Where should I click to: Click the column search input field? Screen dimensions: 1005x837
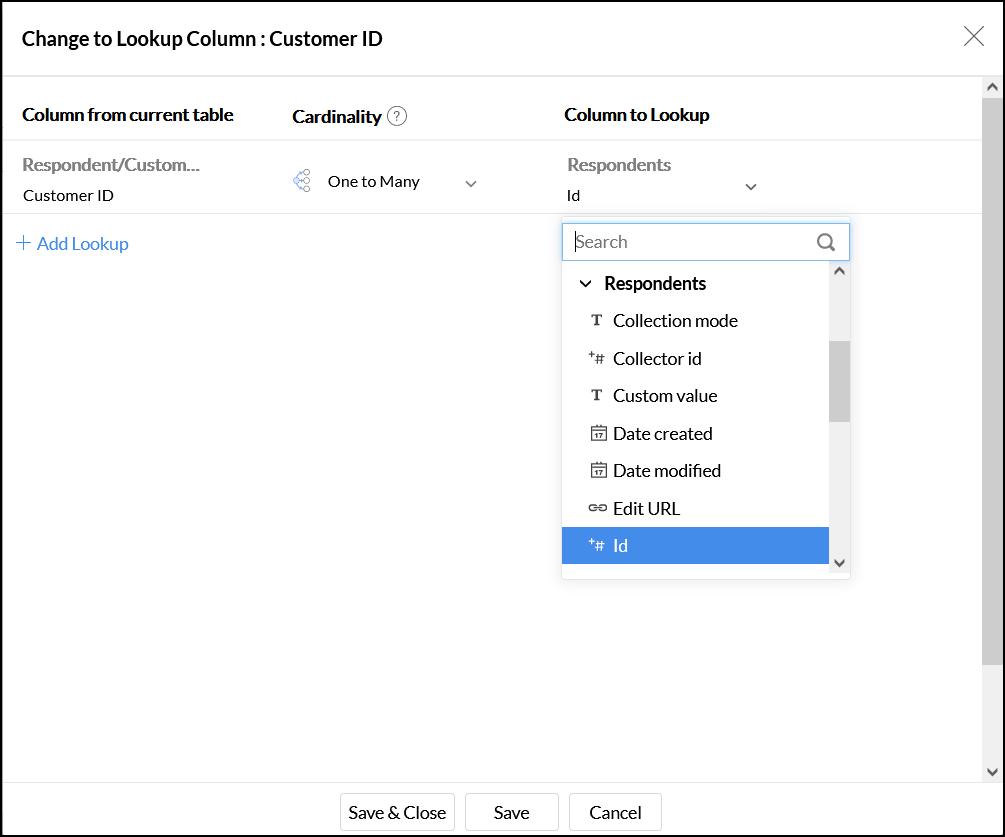click(690, 242)
